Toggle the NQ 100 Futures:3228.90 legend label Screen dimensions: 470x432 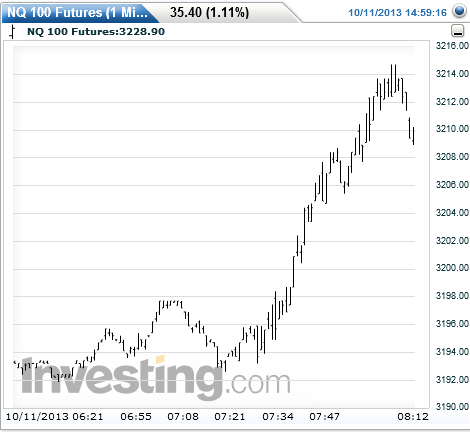click(96, 32)
